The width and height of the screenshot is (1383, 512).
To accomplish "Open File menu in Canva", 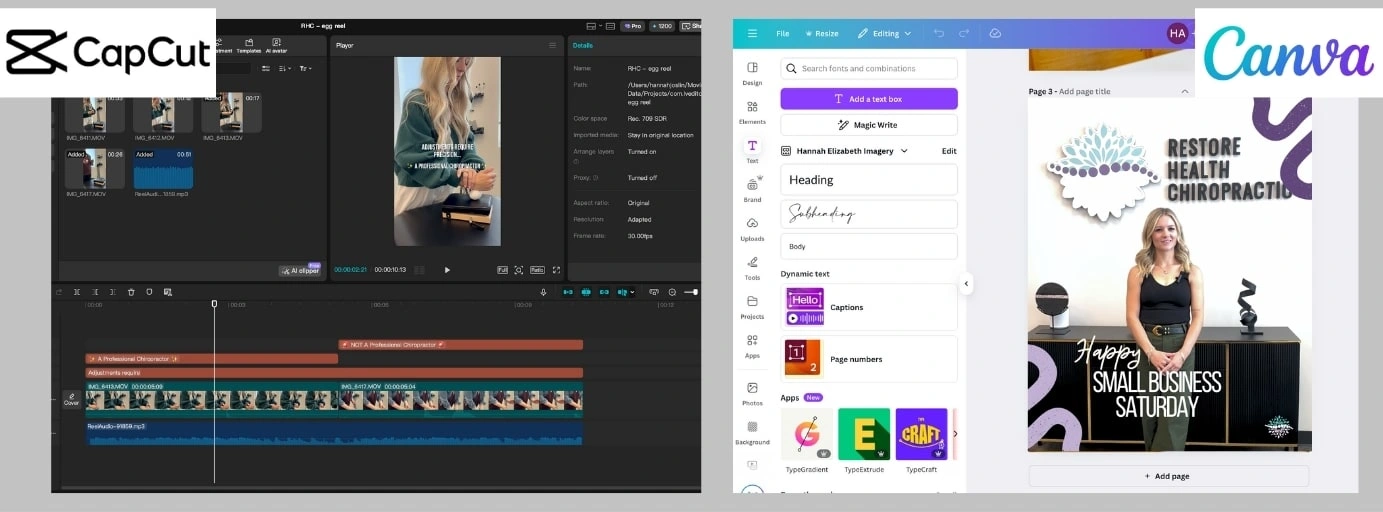I will point(783,33).
